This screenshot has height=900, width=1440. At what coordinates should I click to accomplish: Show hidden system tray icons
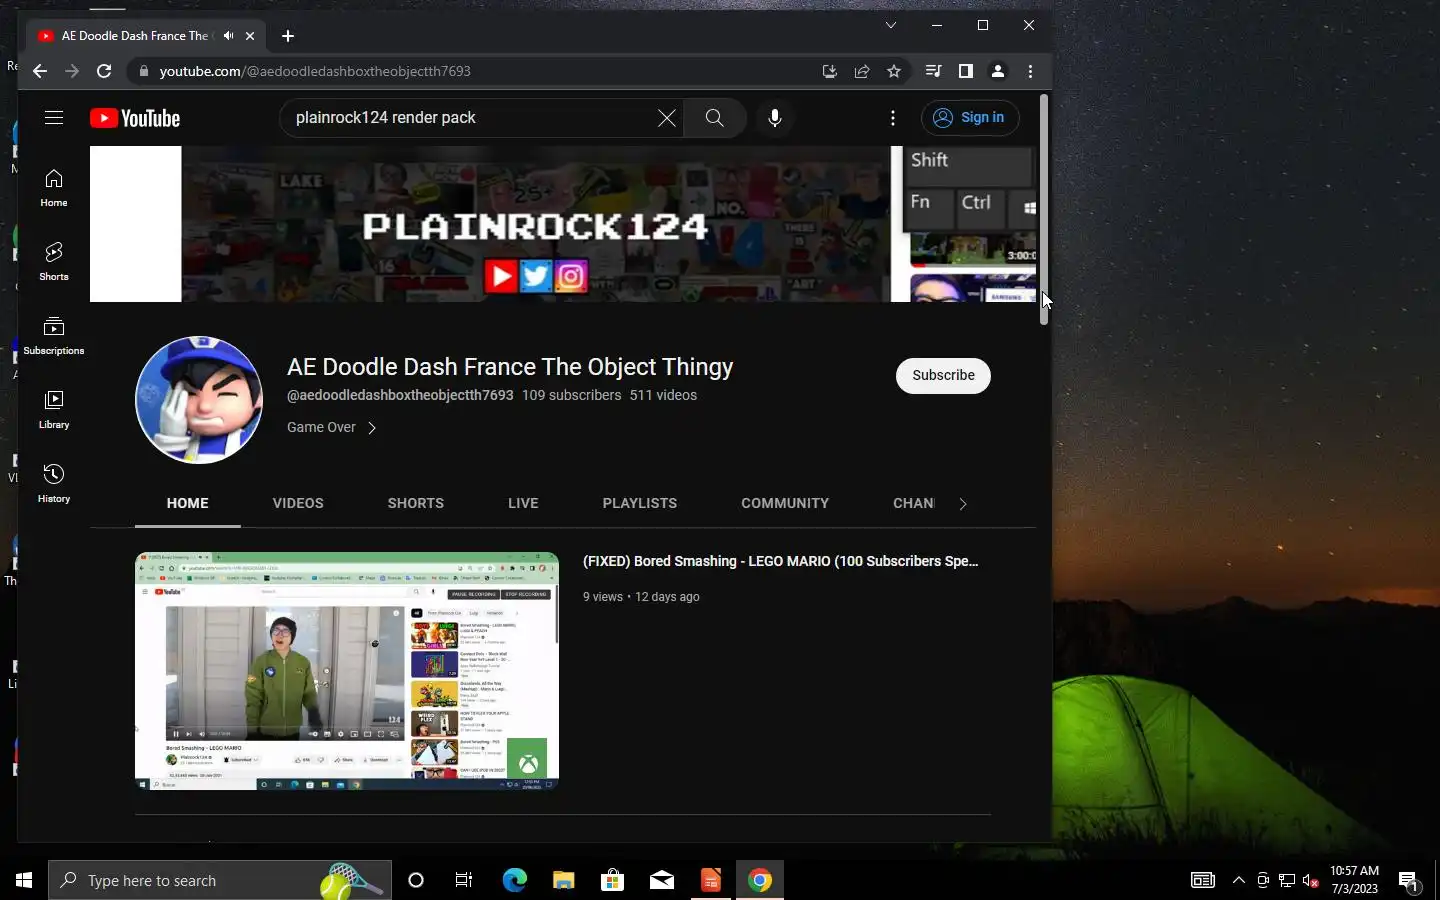click(1238, 880)
